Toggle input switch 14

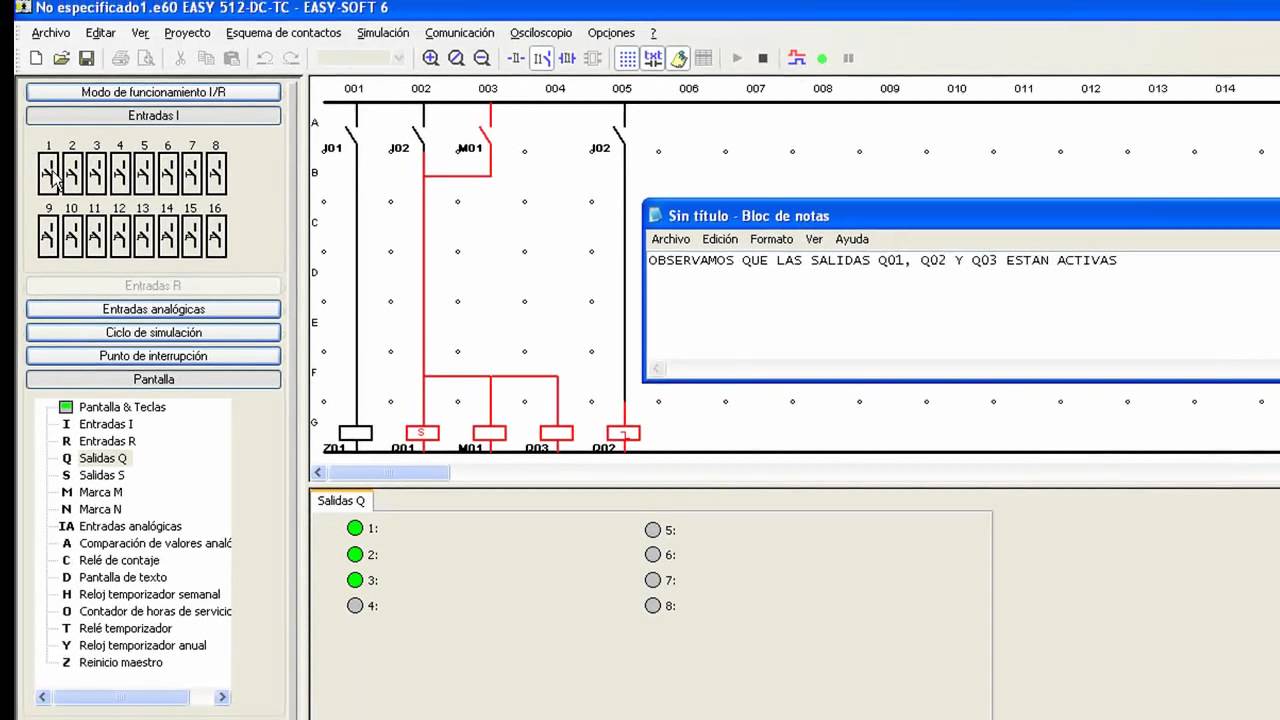pos(168,236)
